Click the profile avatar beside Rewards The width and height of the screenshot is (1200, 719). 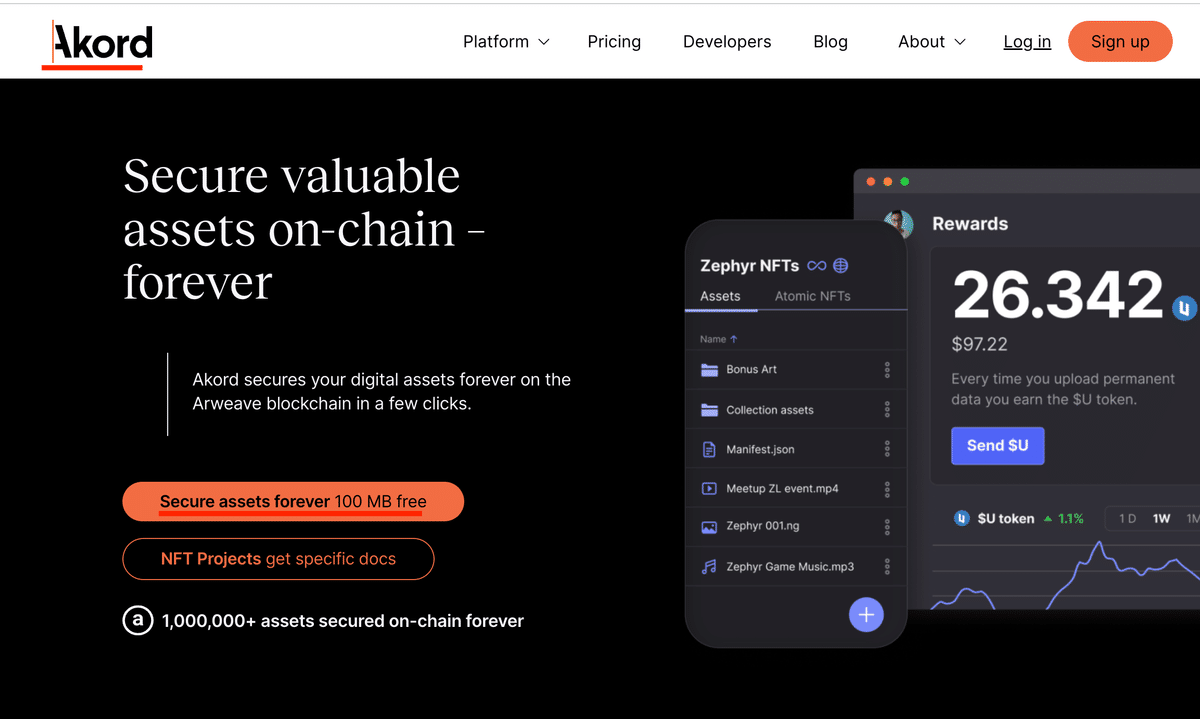pos(899,224)
